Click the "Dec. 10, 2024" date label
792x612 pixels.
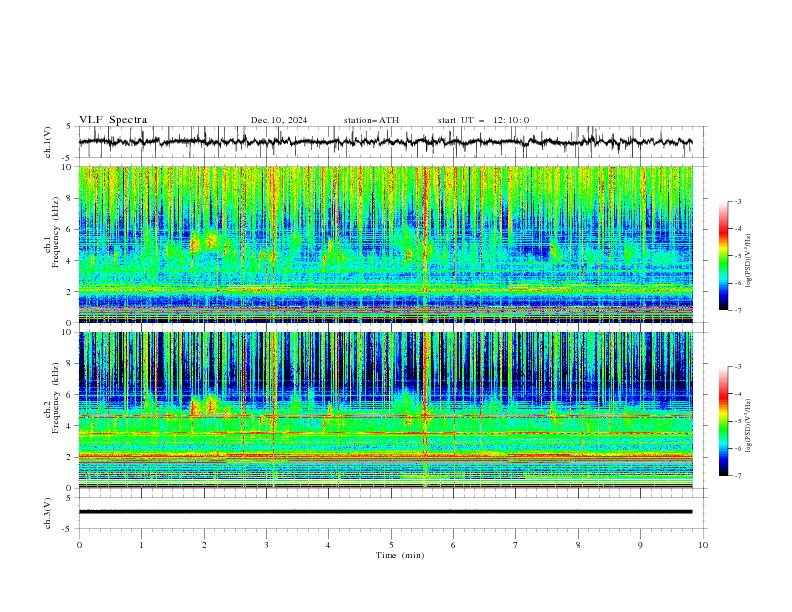pyautogui.click(x=279, y=120)
